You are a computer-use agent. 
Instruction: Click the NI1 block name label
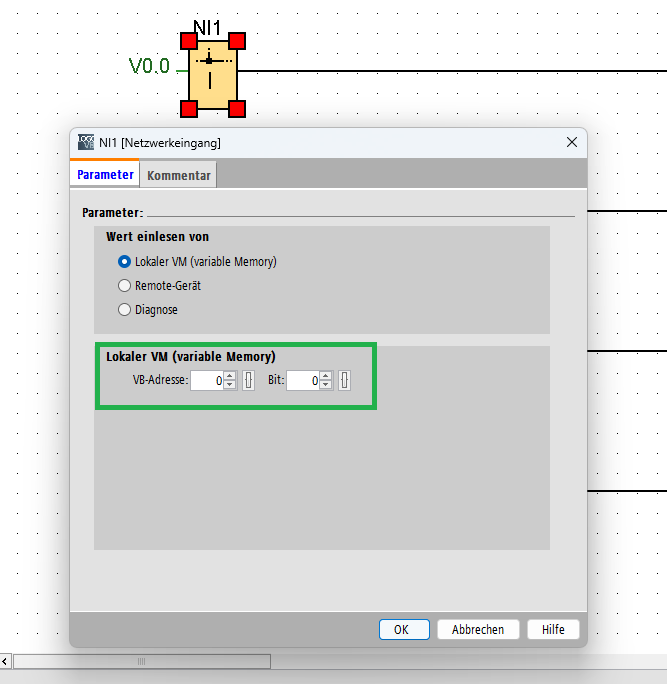pos(207,28)
